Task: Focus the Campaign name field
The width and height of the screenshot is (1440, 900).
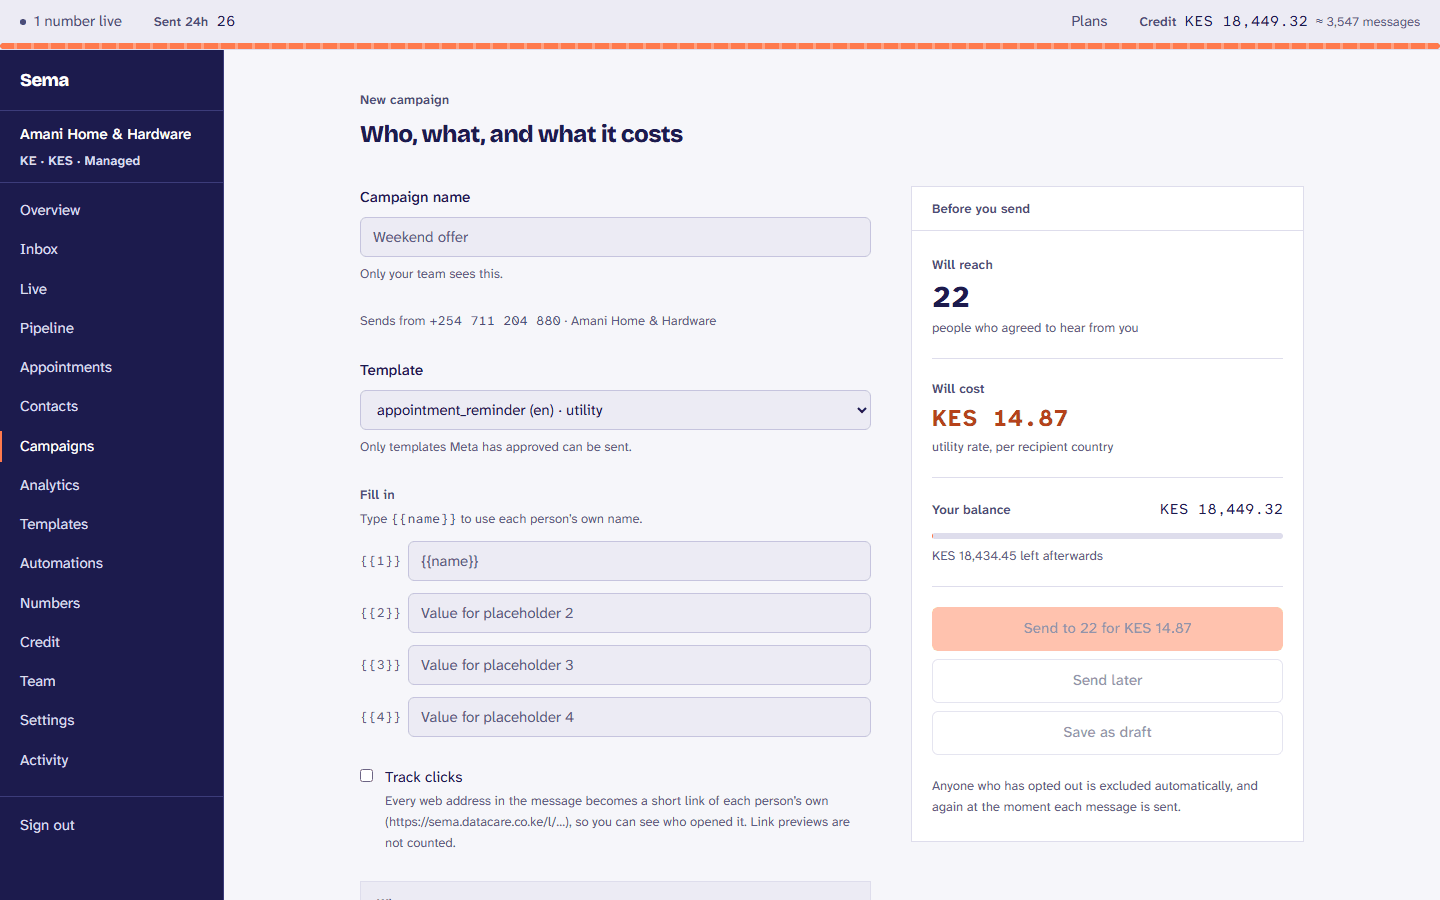Action: coord(615,237)
